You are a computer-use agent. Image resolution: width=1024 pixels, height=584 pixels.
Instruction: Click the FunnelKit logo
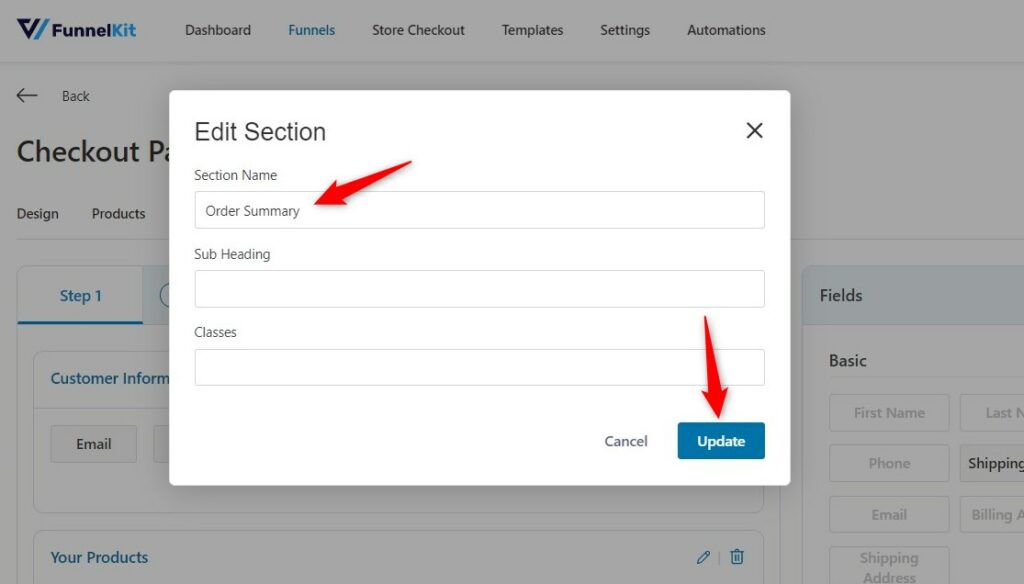[x=76, y=29]
